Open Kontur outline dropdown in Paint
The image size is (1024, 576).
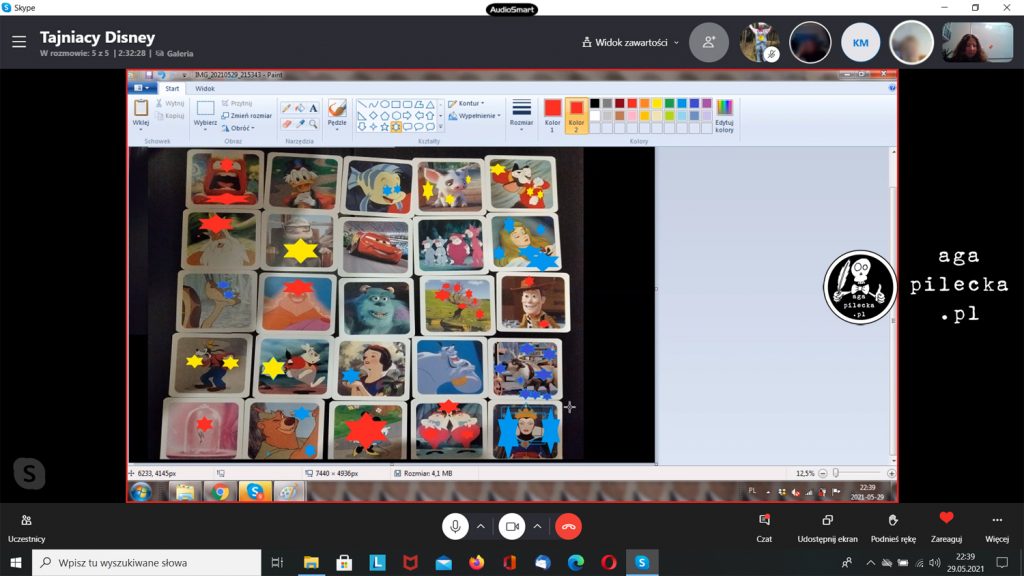pyautogui.click(x=466, y=103)
